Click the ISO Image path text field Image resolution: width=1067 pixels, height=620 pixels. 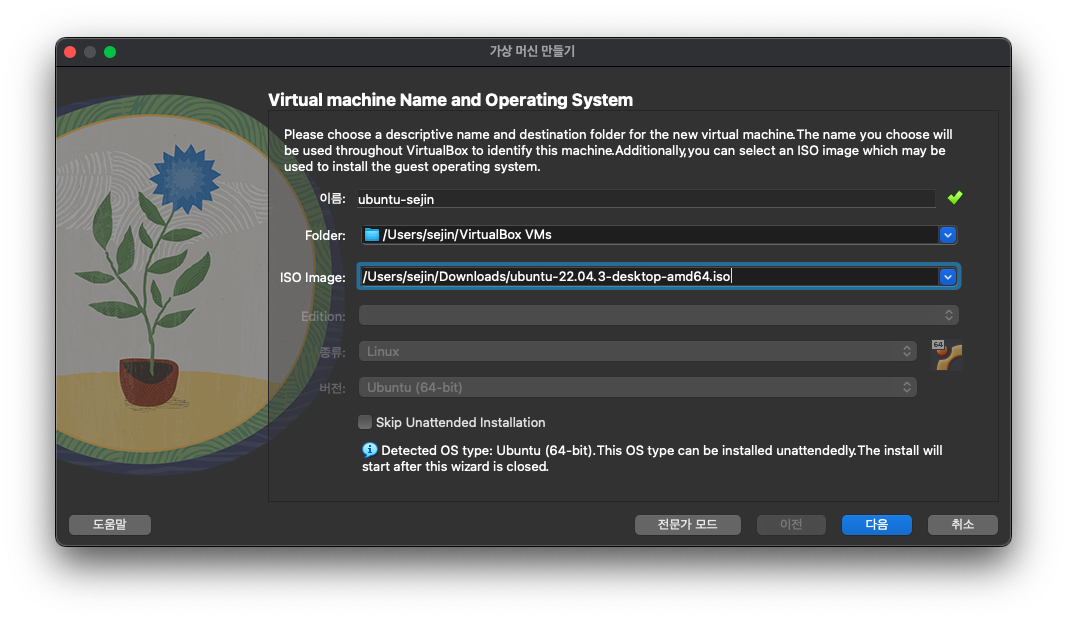tap(649, 277)
